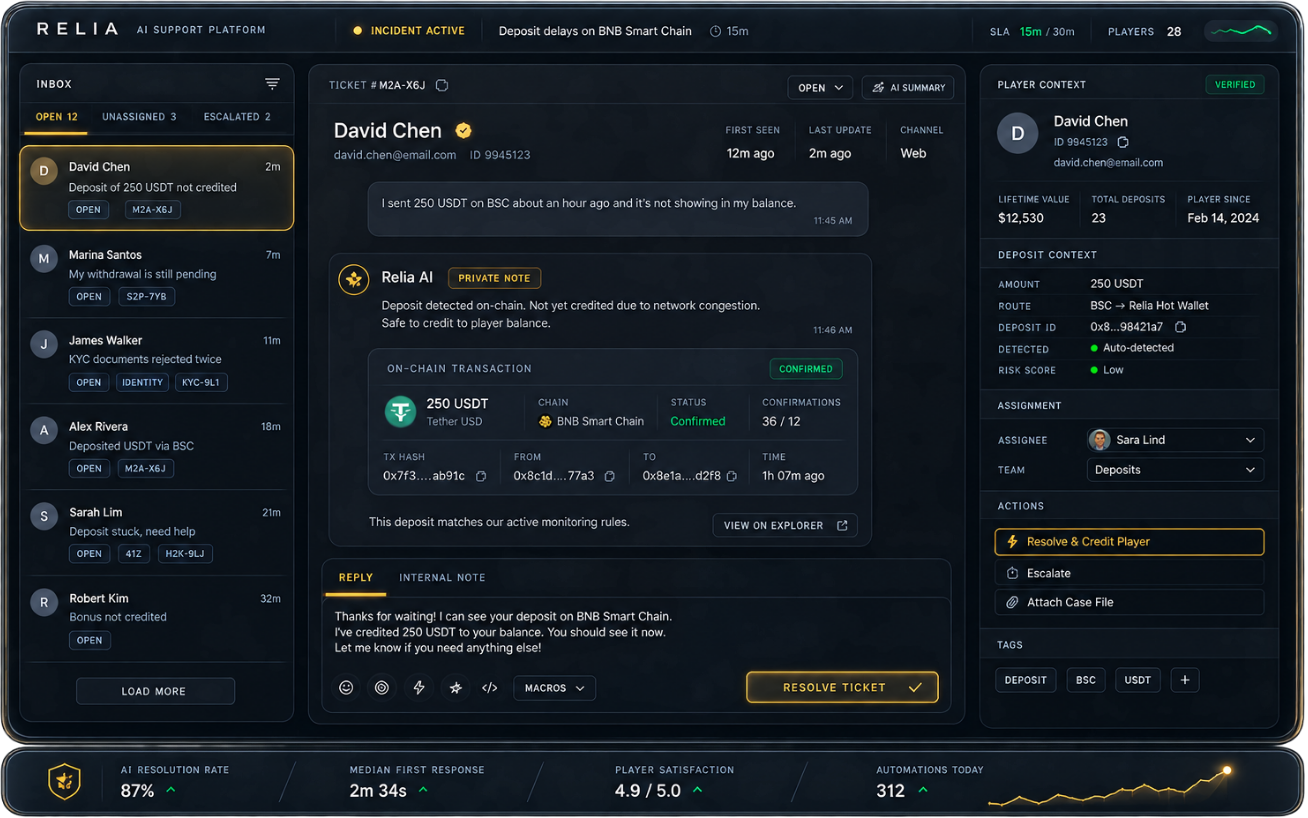The image size is (1308, 818).
Task: Click external link icon on View on Explorer
Action: point(842,525)
